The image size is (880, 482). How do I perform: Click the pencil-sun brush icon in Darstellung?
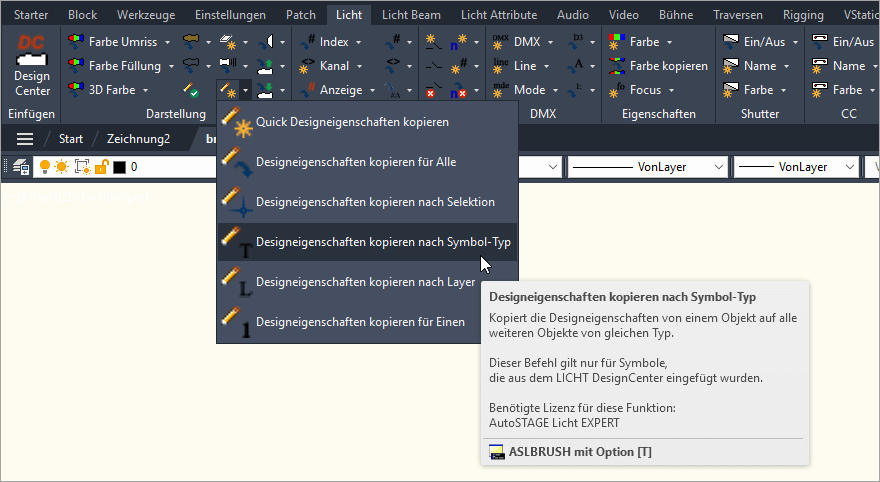(228, 90)
